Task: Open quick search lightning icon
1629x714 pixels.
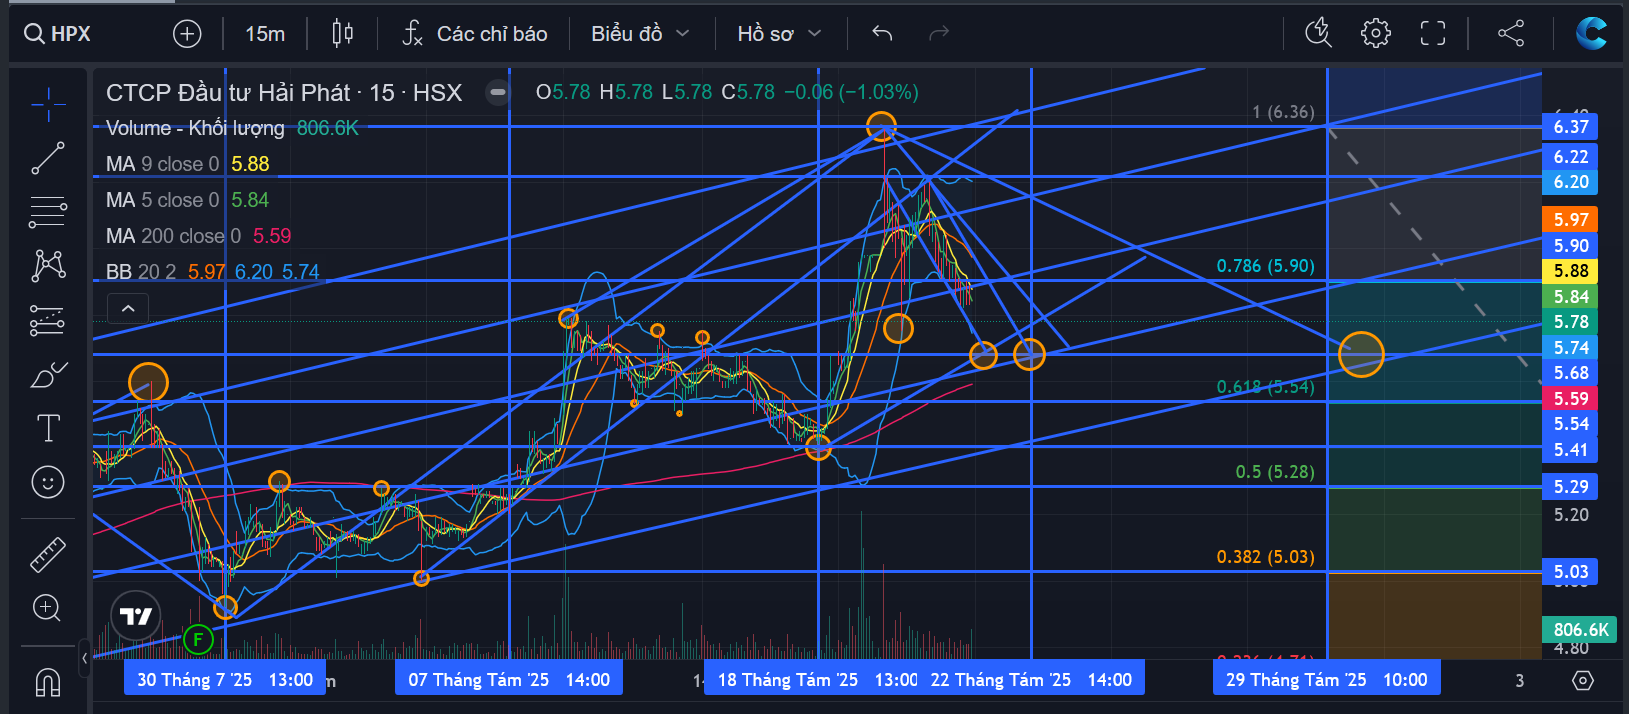Action: pyautogui.click(x=1319, y=33)
